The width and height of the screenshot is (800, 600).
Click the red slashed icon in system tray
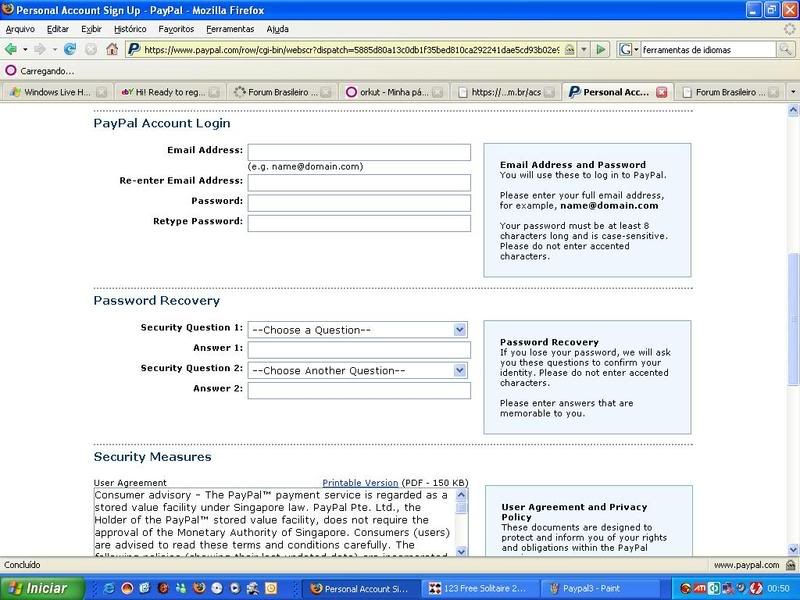[x=756, y=588]
